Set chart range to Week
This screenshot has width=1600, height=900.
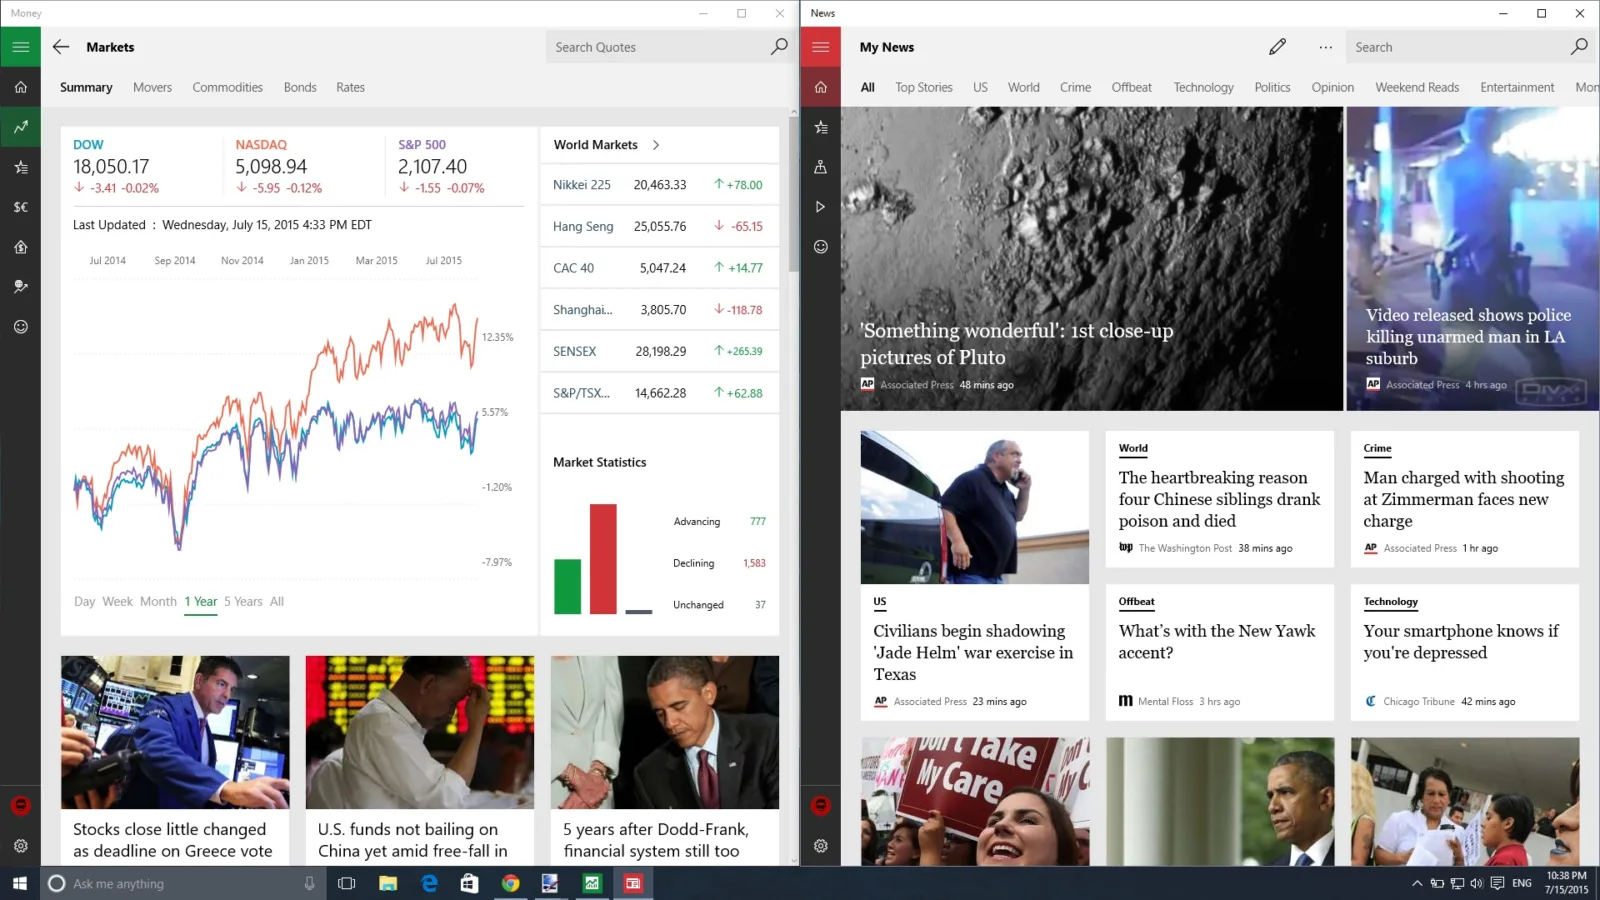pos(117,601)
